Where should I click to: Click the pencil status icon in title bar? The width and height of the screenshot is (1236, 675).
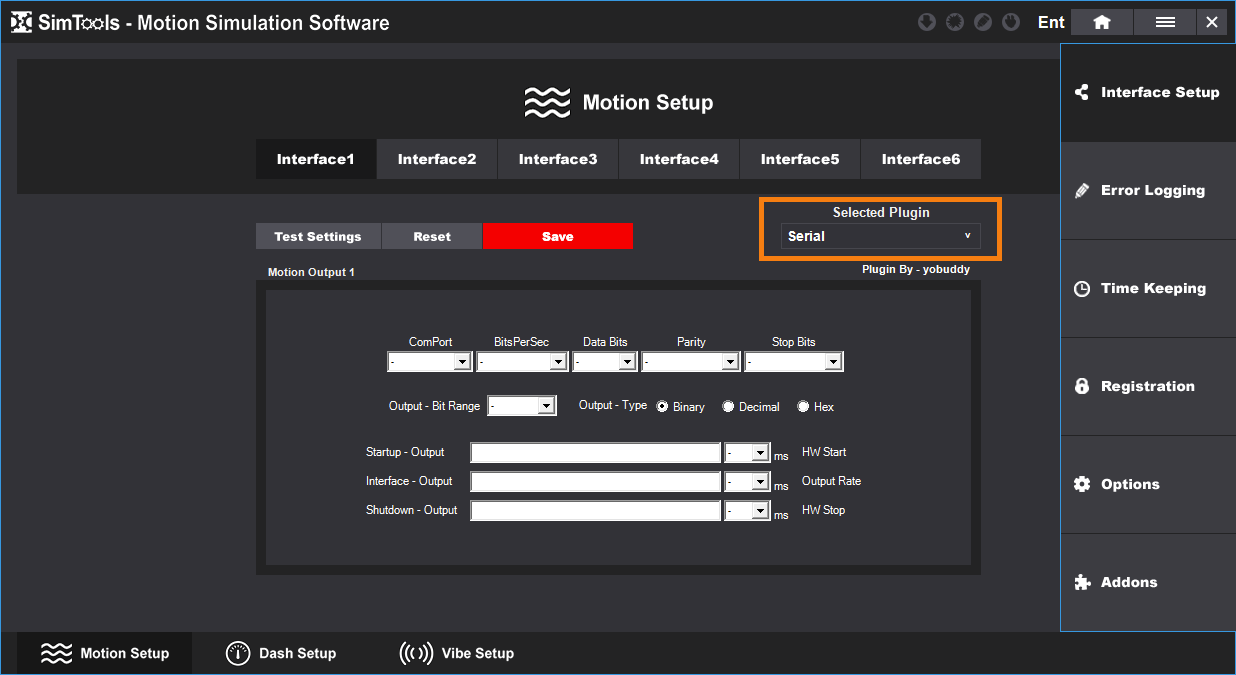pyautogui.click(x=983, y=22)
